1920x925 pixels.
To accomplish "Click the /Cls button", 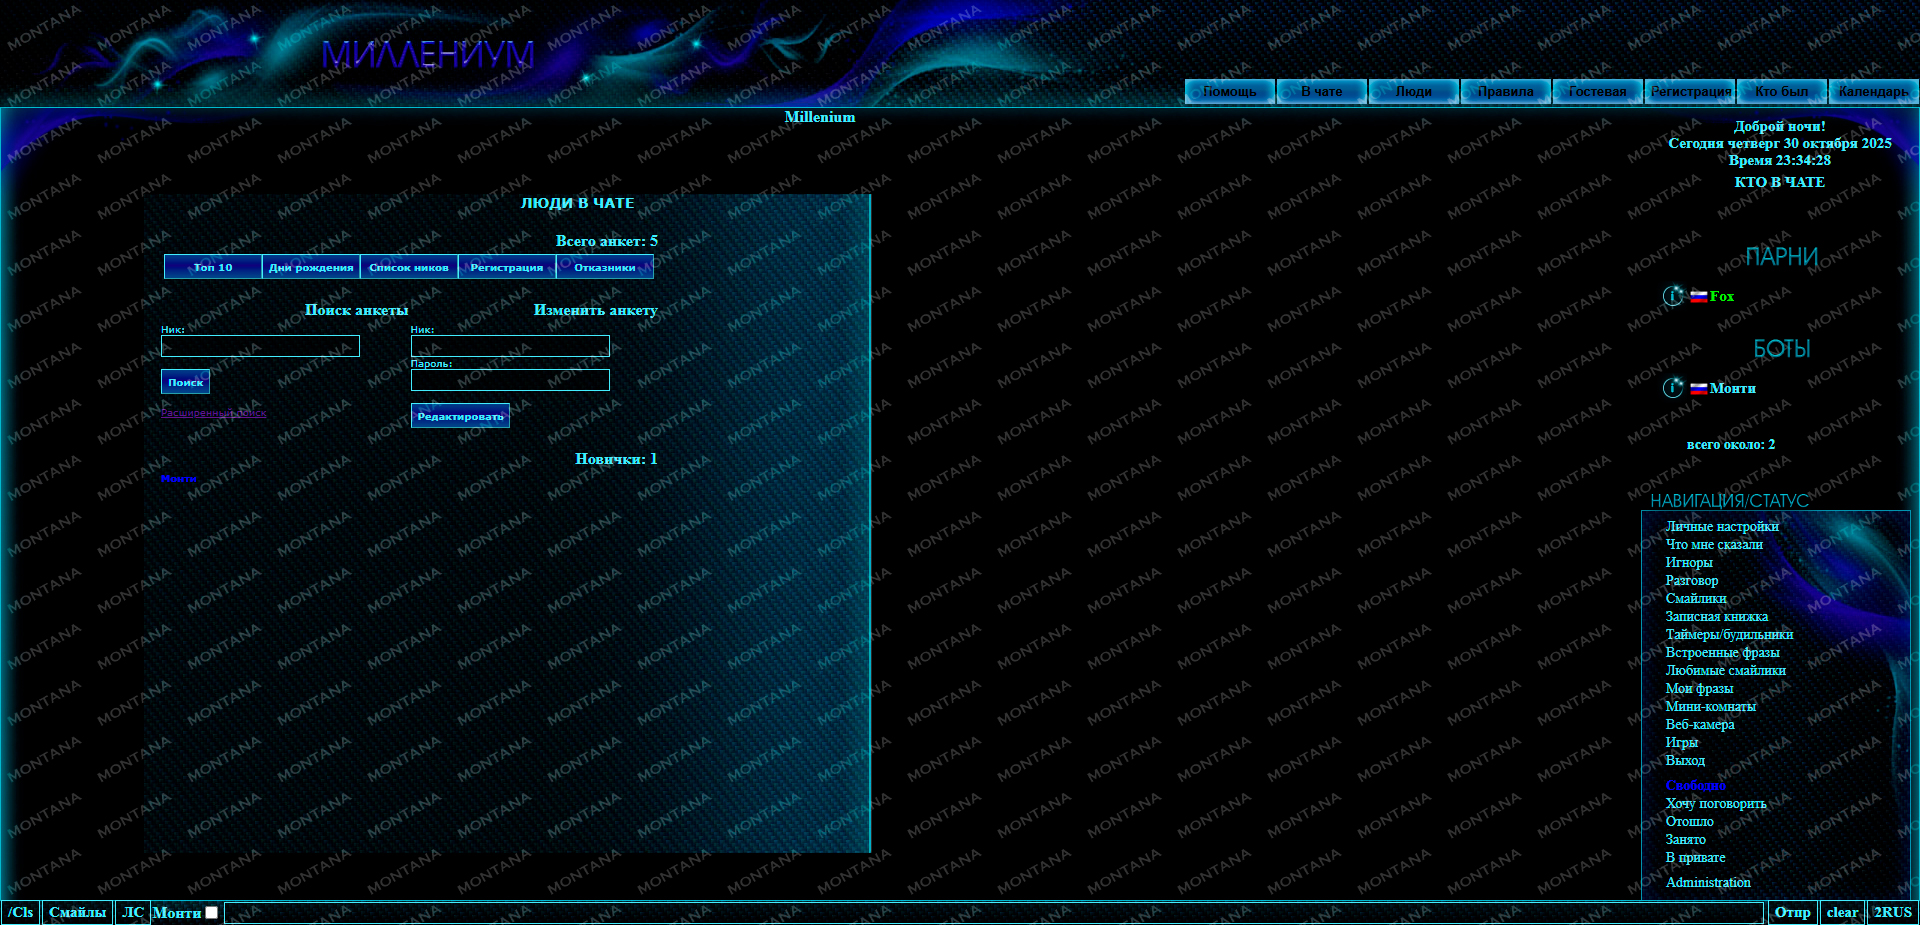I will (21, 912).
